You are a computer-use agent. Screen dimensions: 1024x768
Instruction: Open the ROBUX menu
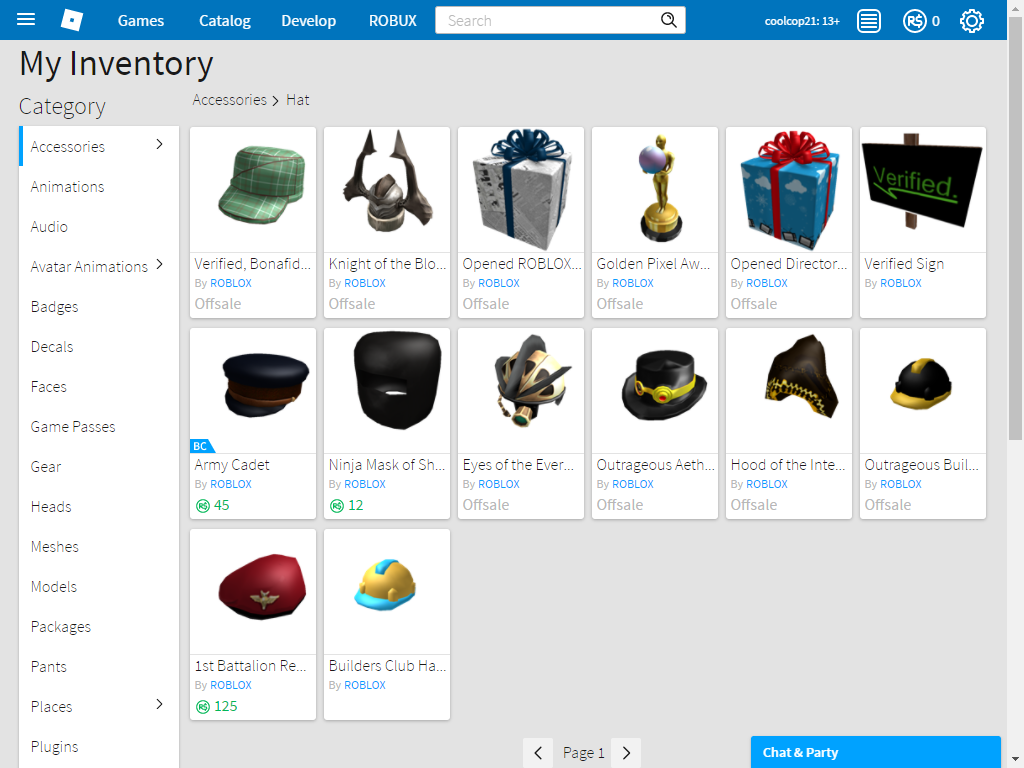(392, 21)
